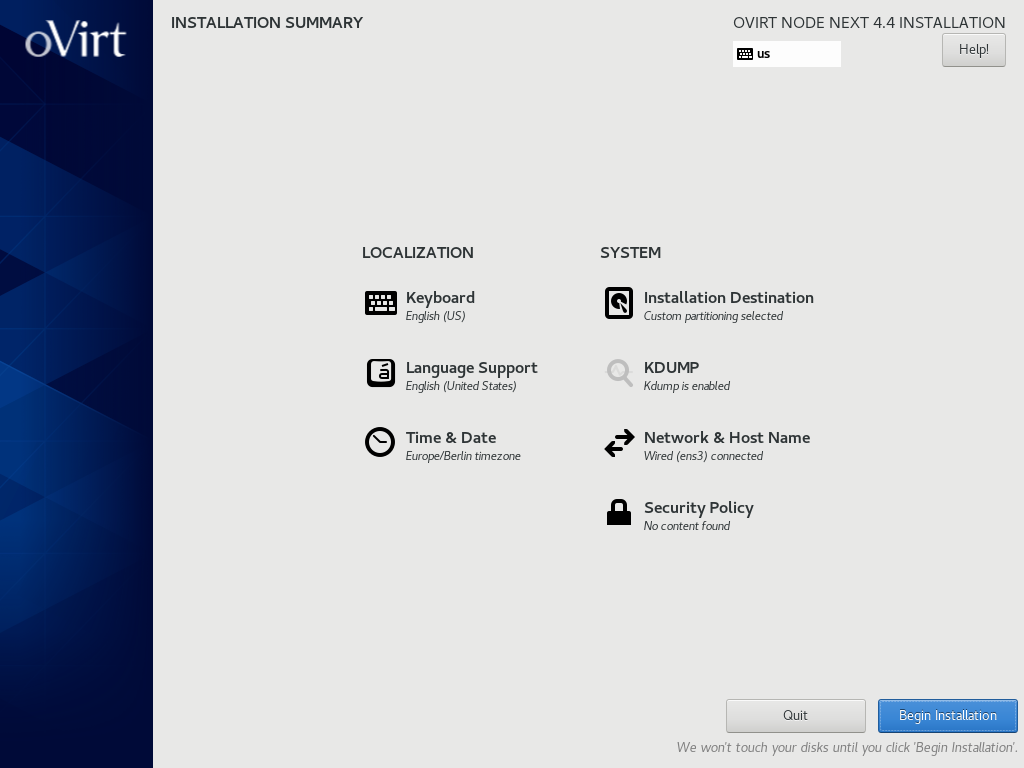
Task: Click 'Custom partitioning selected' status text
Action: click(713, 316)
